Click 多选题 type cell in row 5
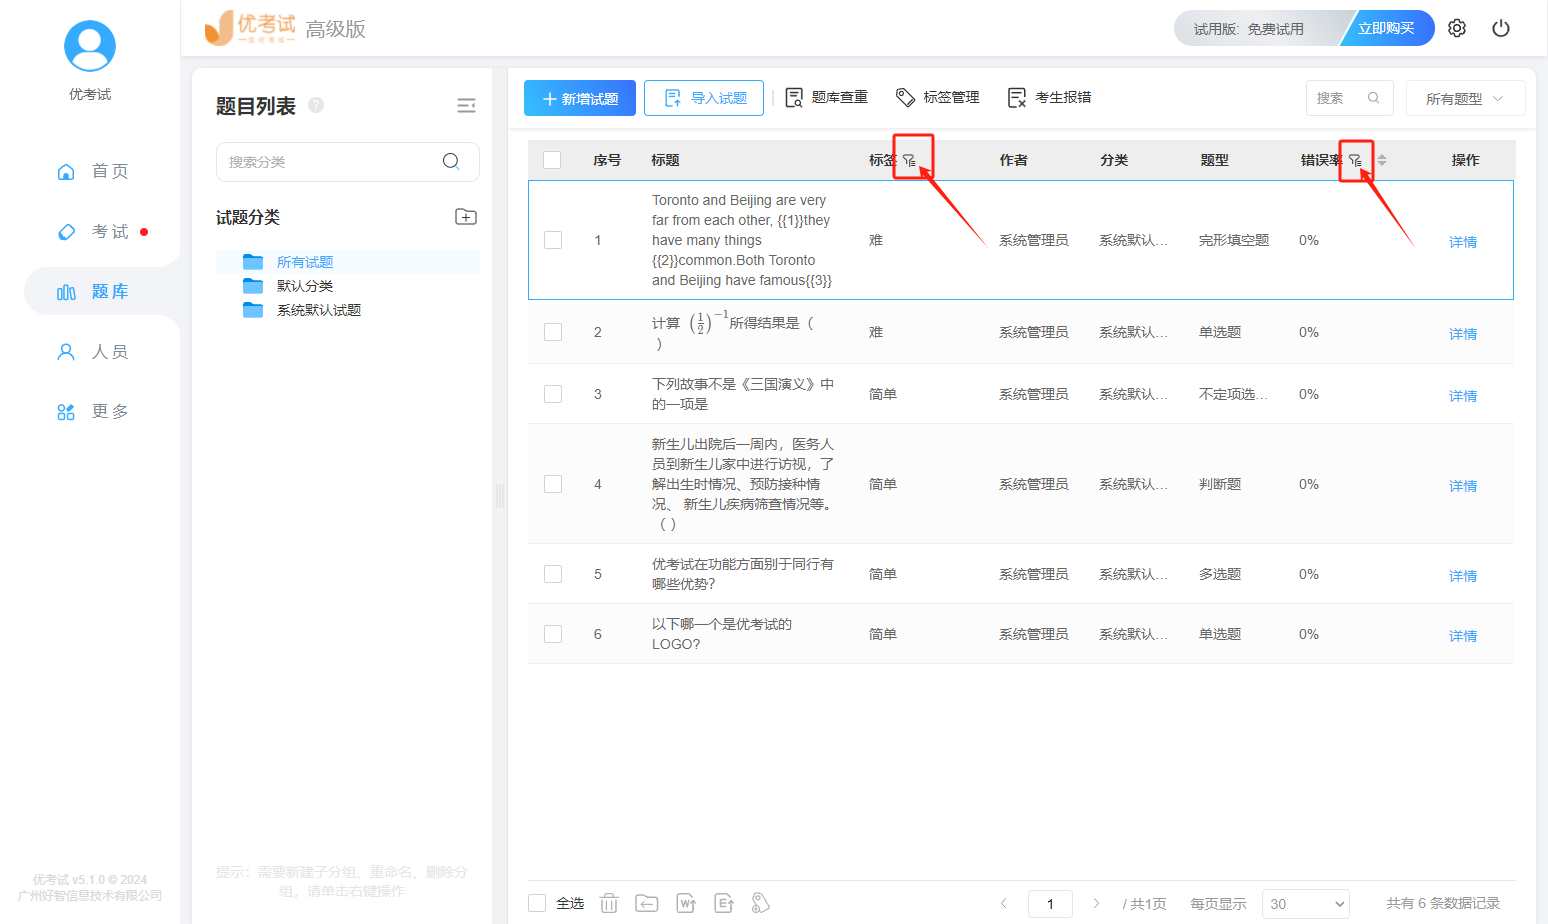This screenshot has width=1548, height=924. pyautogui.click(x=1220, y=574)
